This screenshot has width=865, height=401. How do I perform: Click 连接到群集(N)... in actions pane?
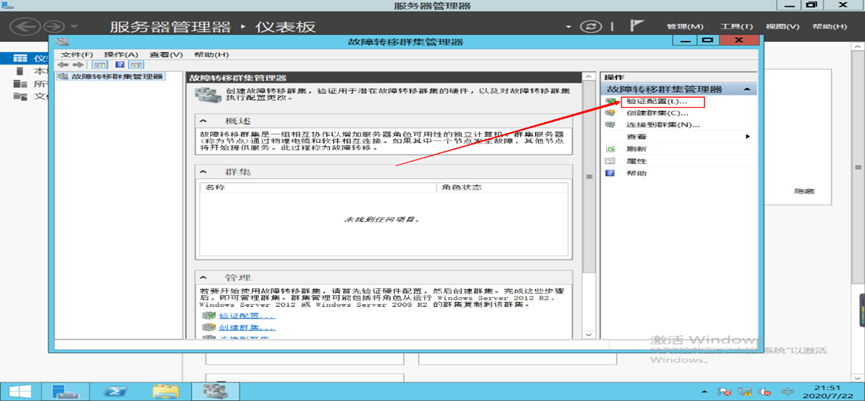(x=663, y=125)
